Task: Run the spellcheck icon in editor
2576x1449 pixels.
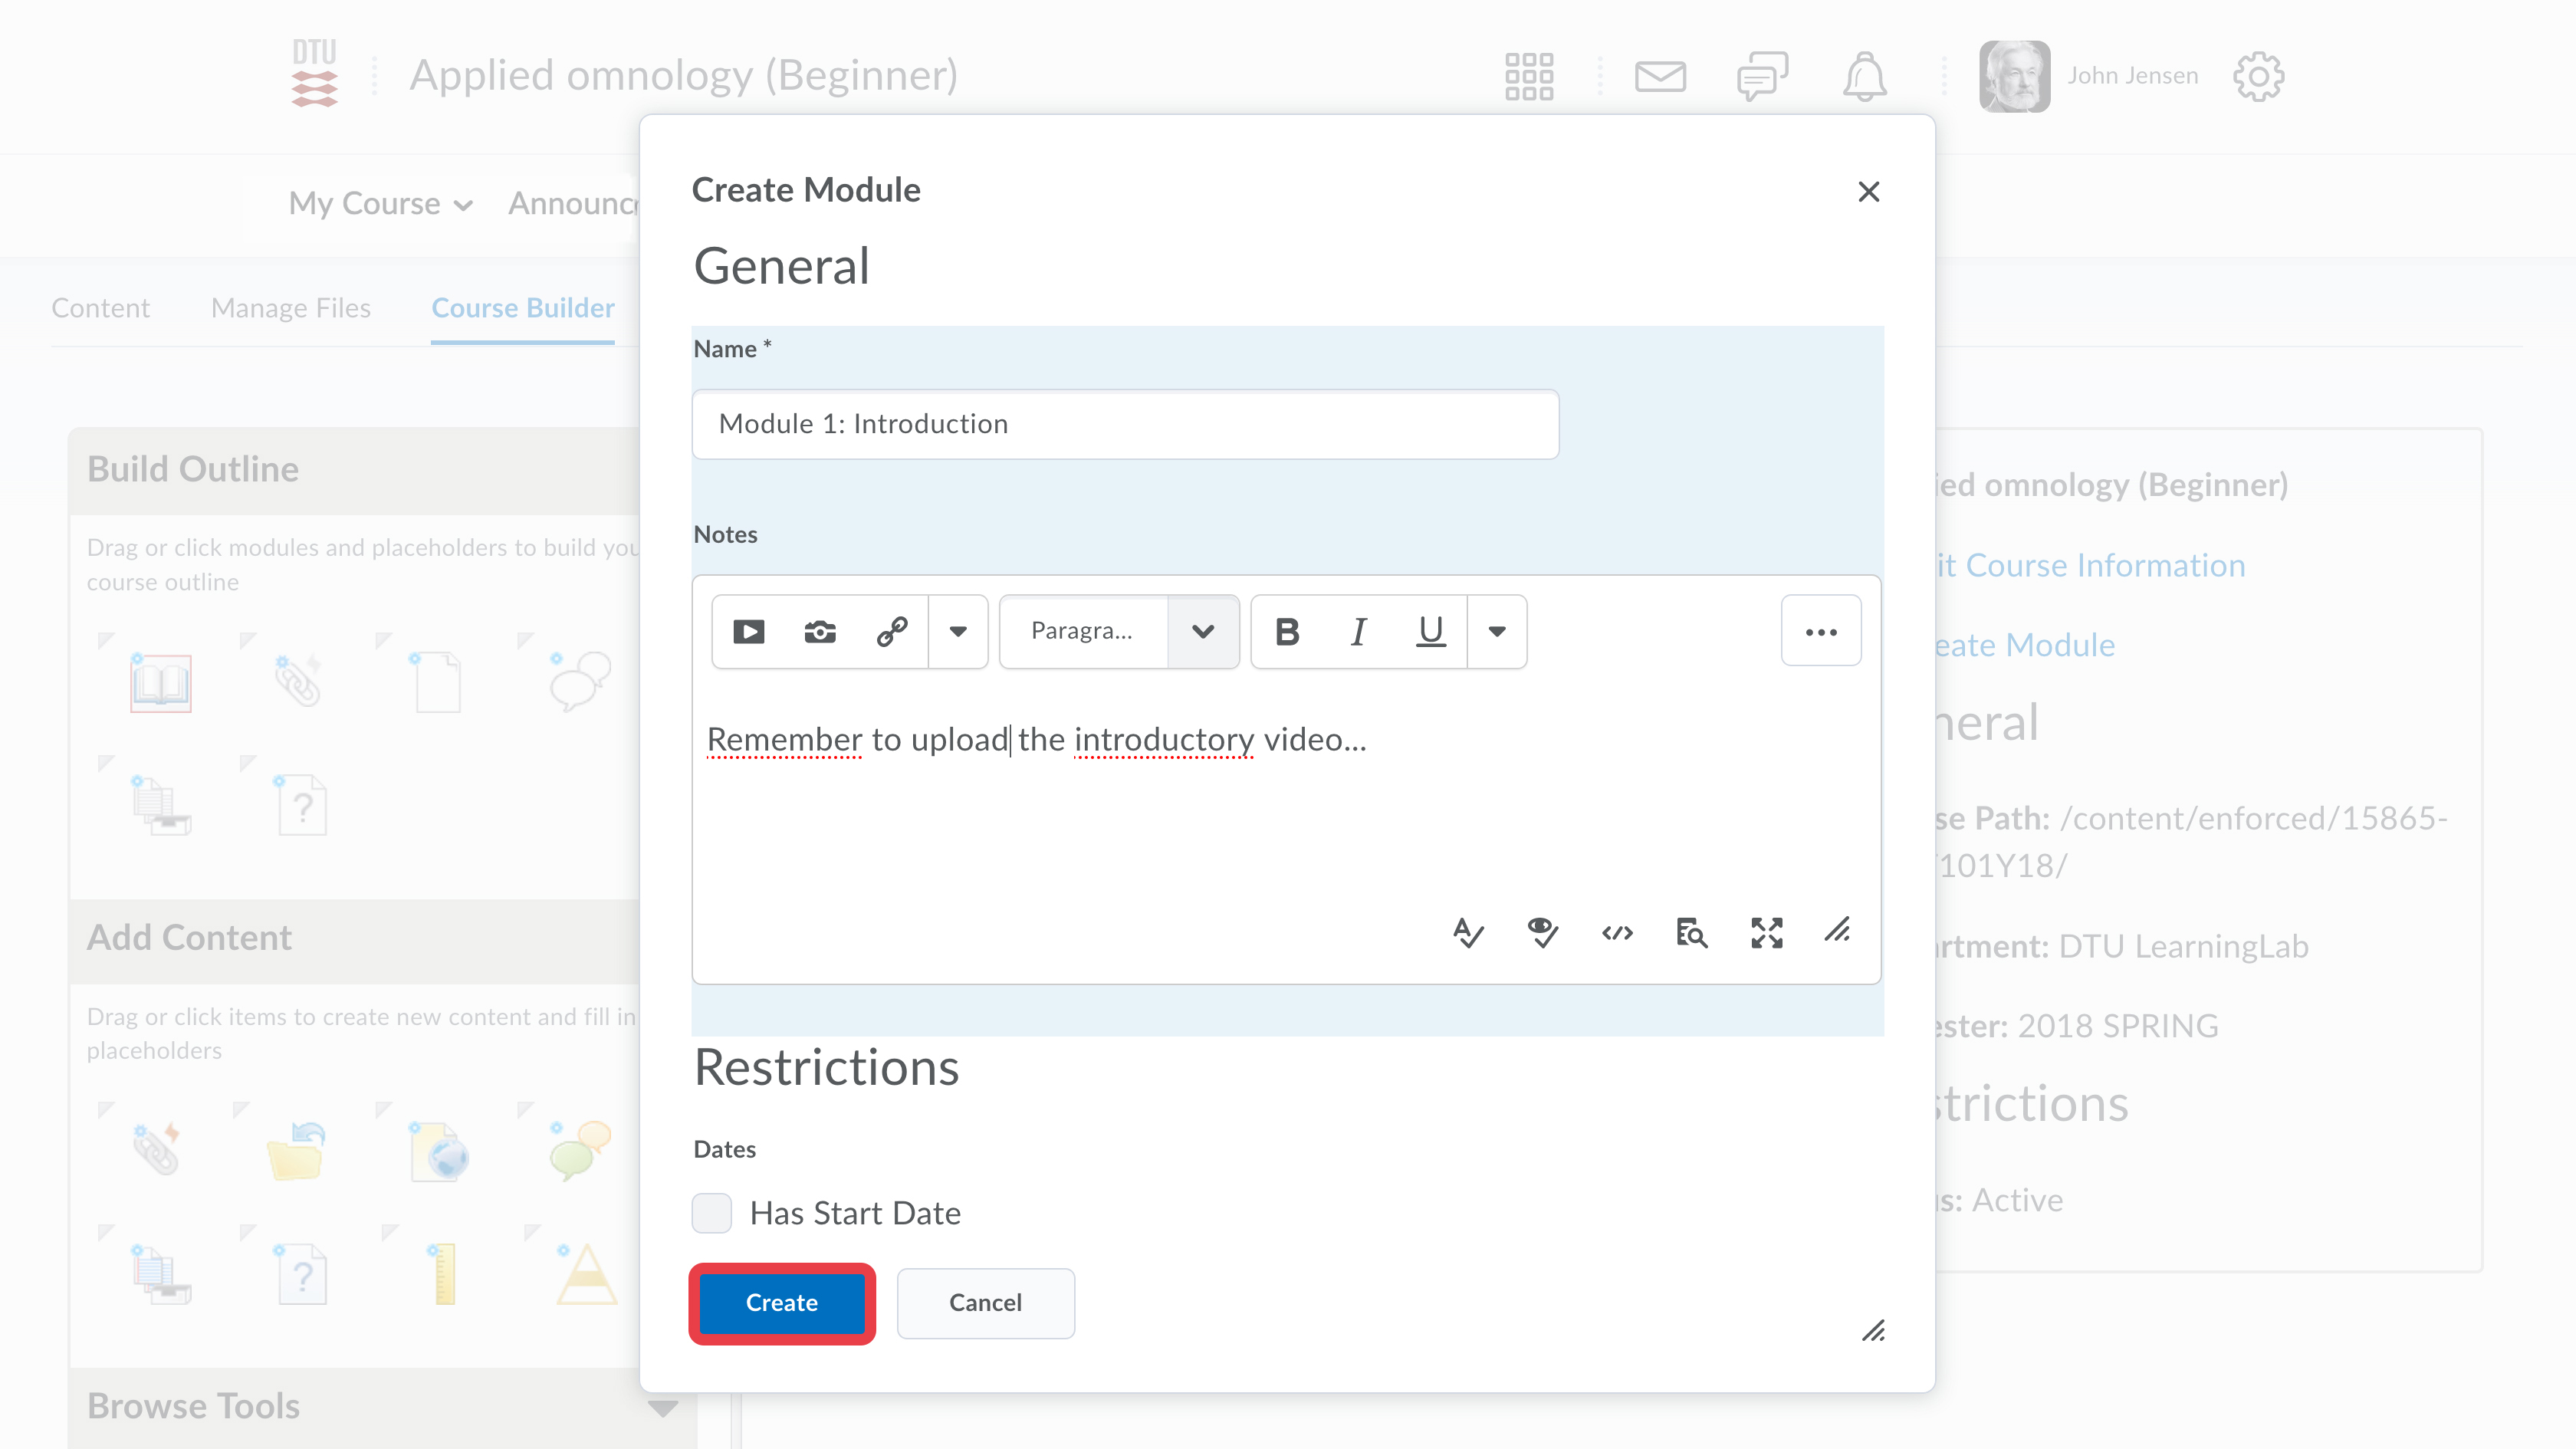Action: pyautogui.click(x=1468, y=933)
